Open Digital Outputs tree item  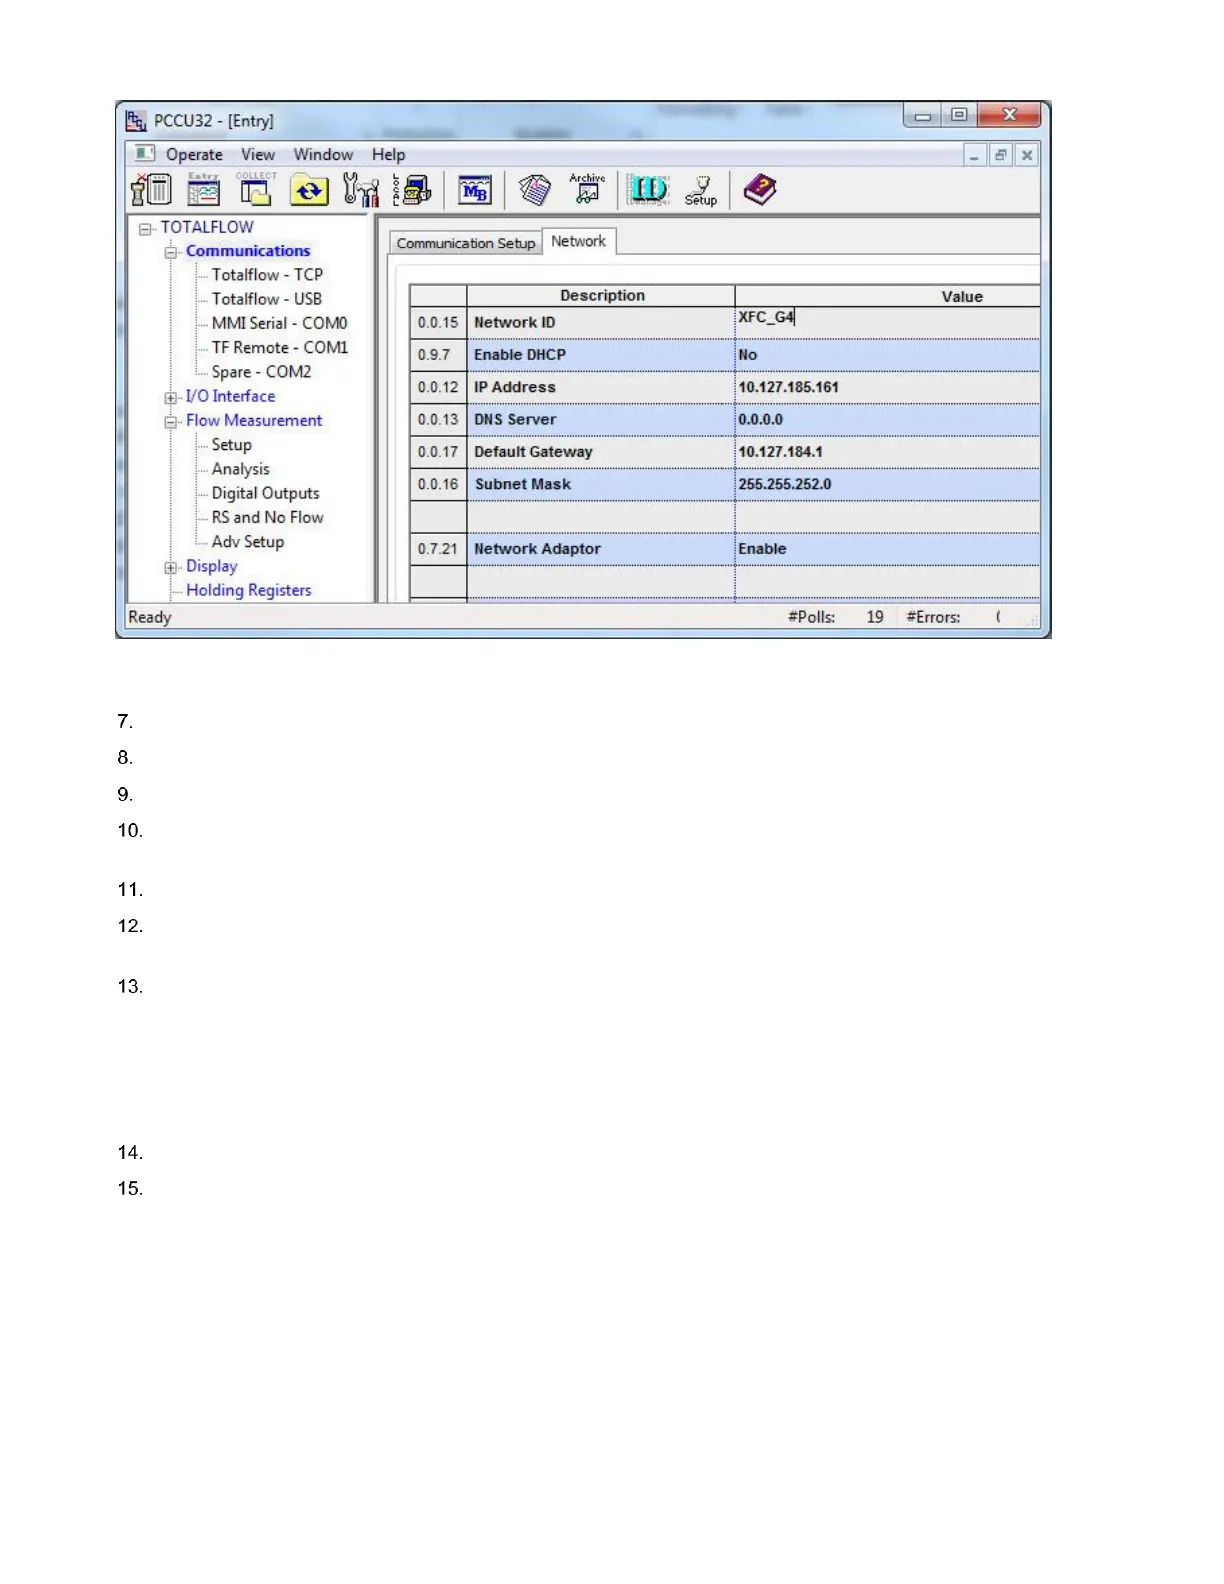265,493
